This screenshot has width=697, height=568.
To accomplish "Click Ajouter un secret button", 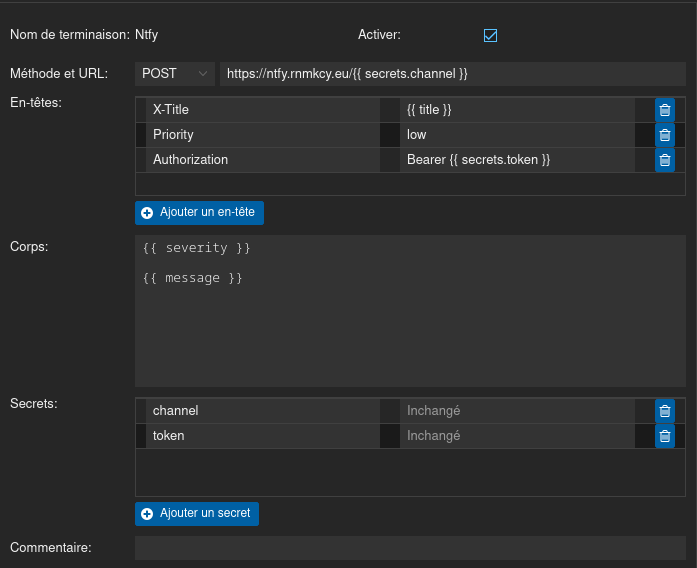I will pyautogui.click(x=197, y=514).
